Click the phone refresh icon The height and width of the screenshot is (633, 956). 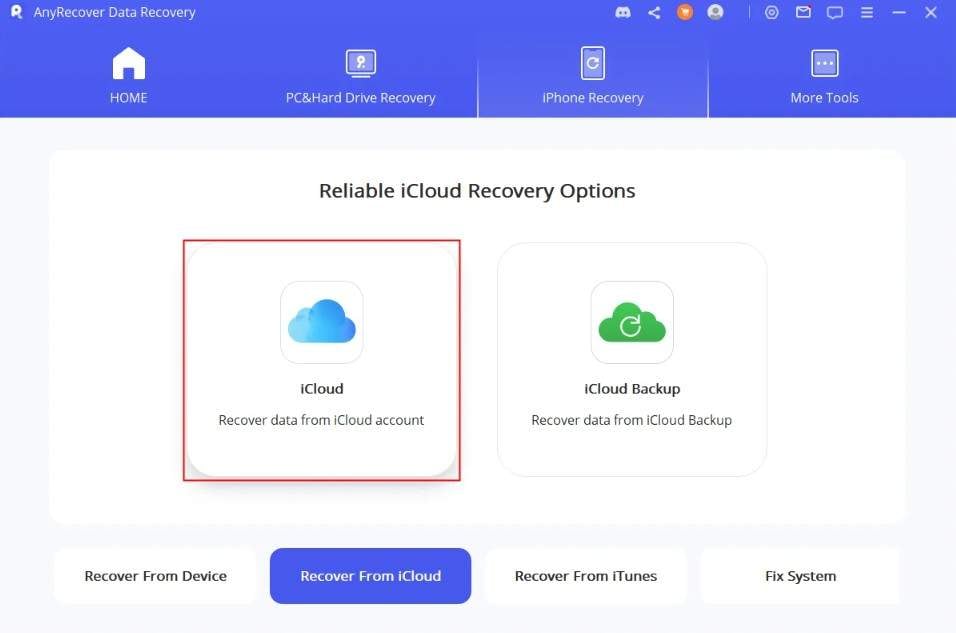click(593, 63)
